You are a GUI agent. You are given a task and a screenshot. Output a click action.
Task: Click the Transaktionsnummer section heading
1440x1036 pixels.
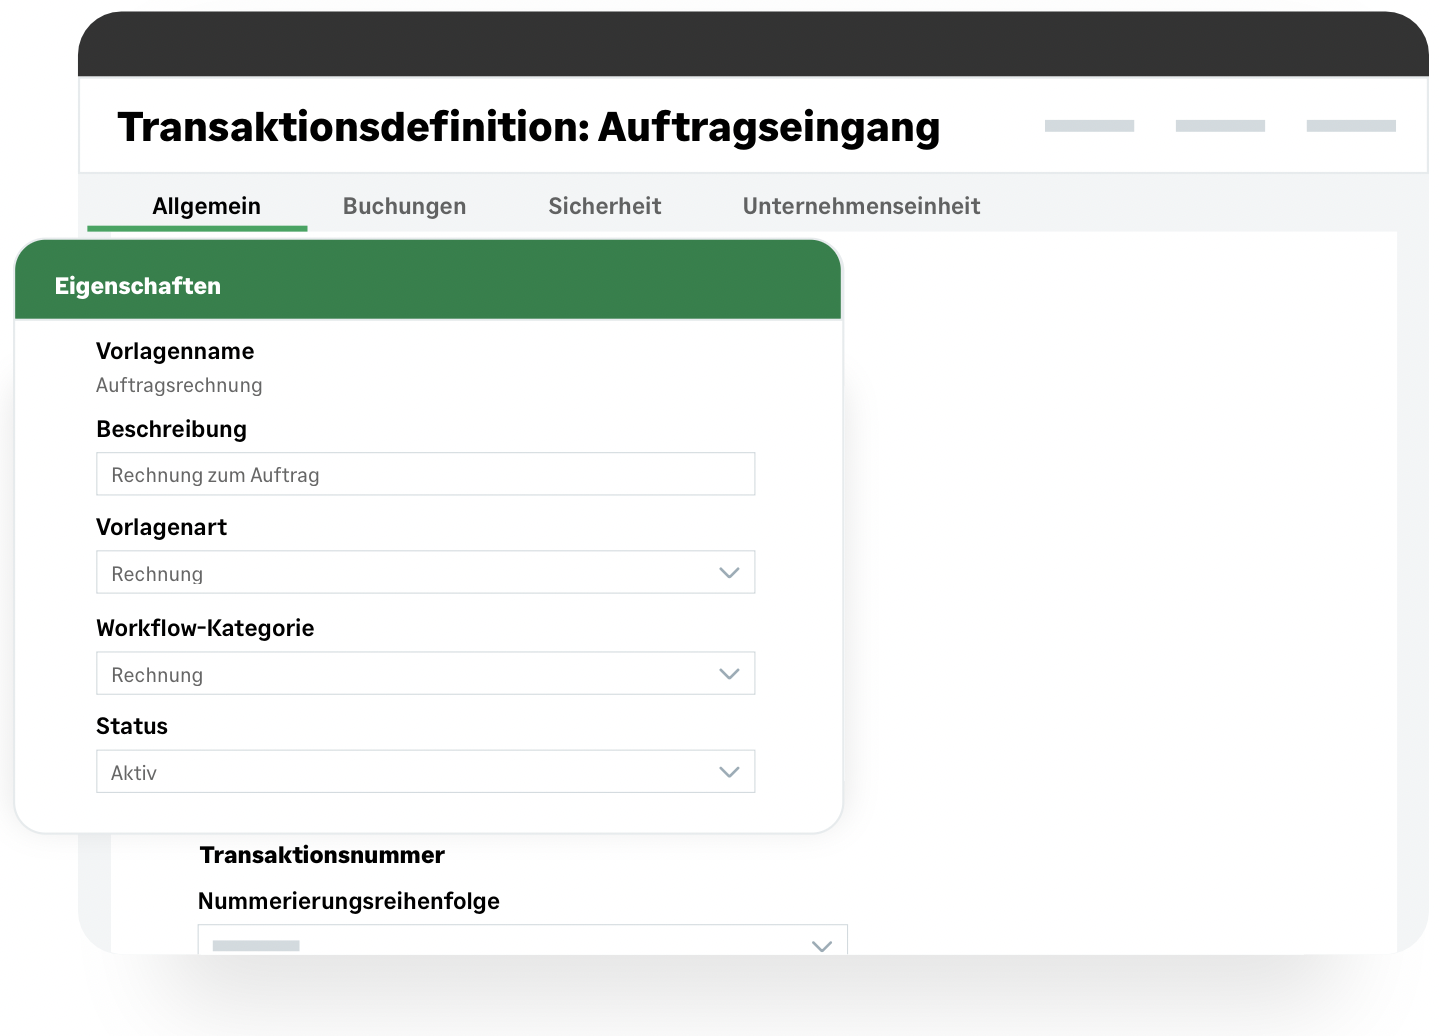click(322, 855)
